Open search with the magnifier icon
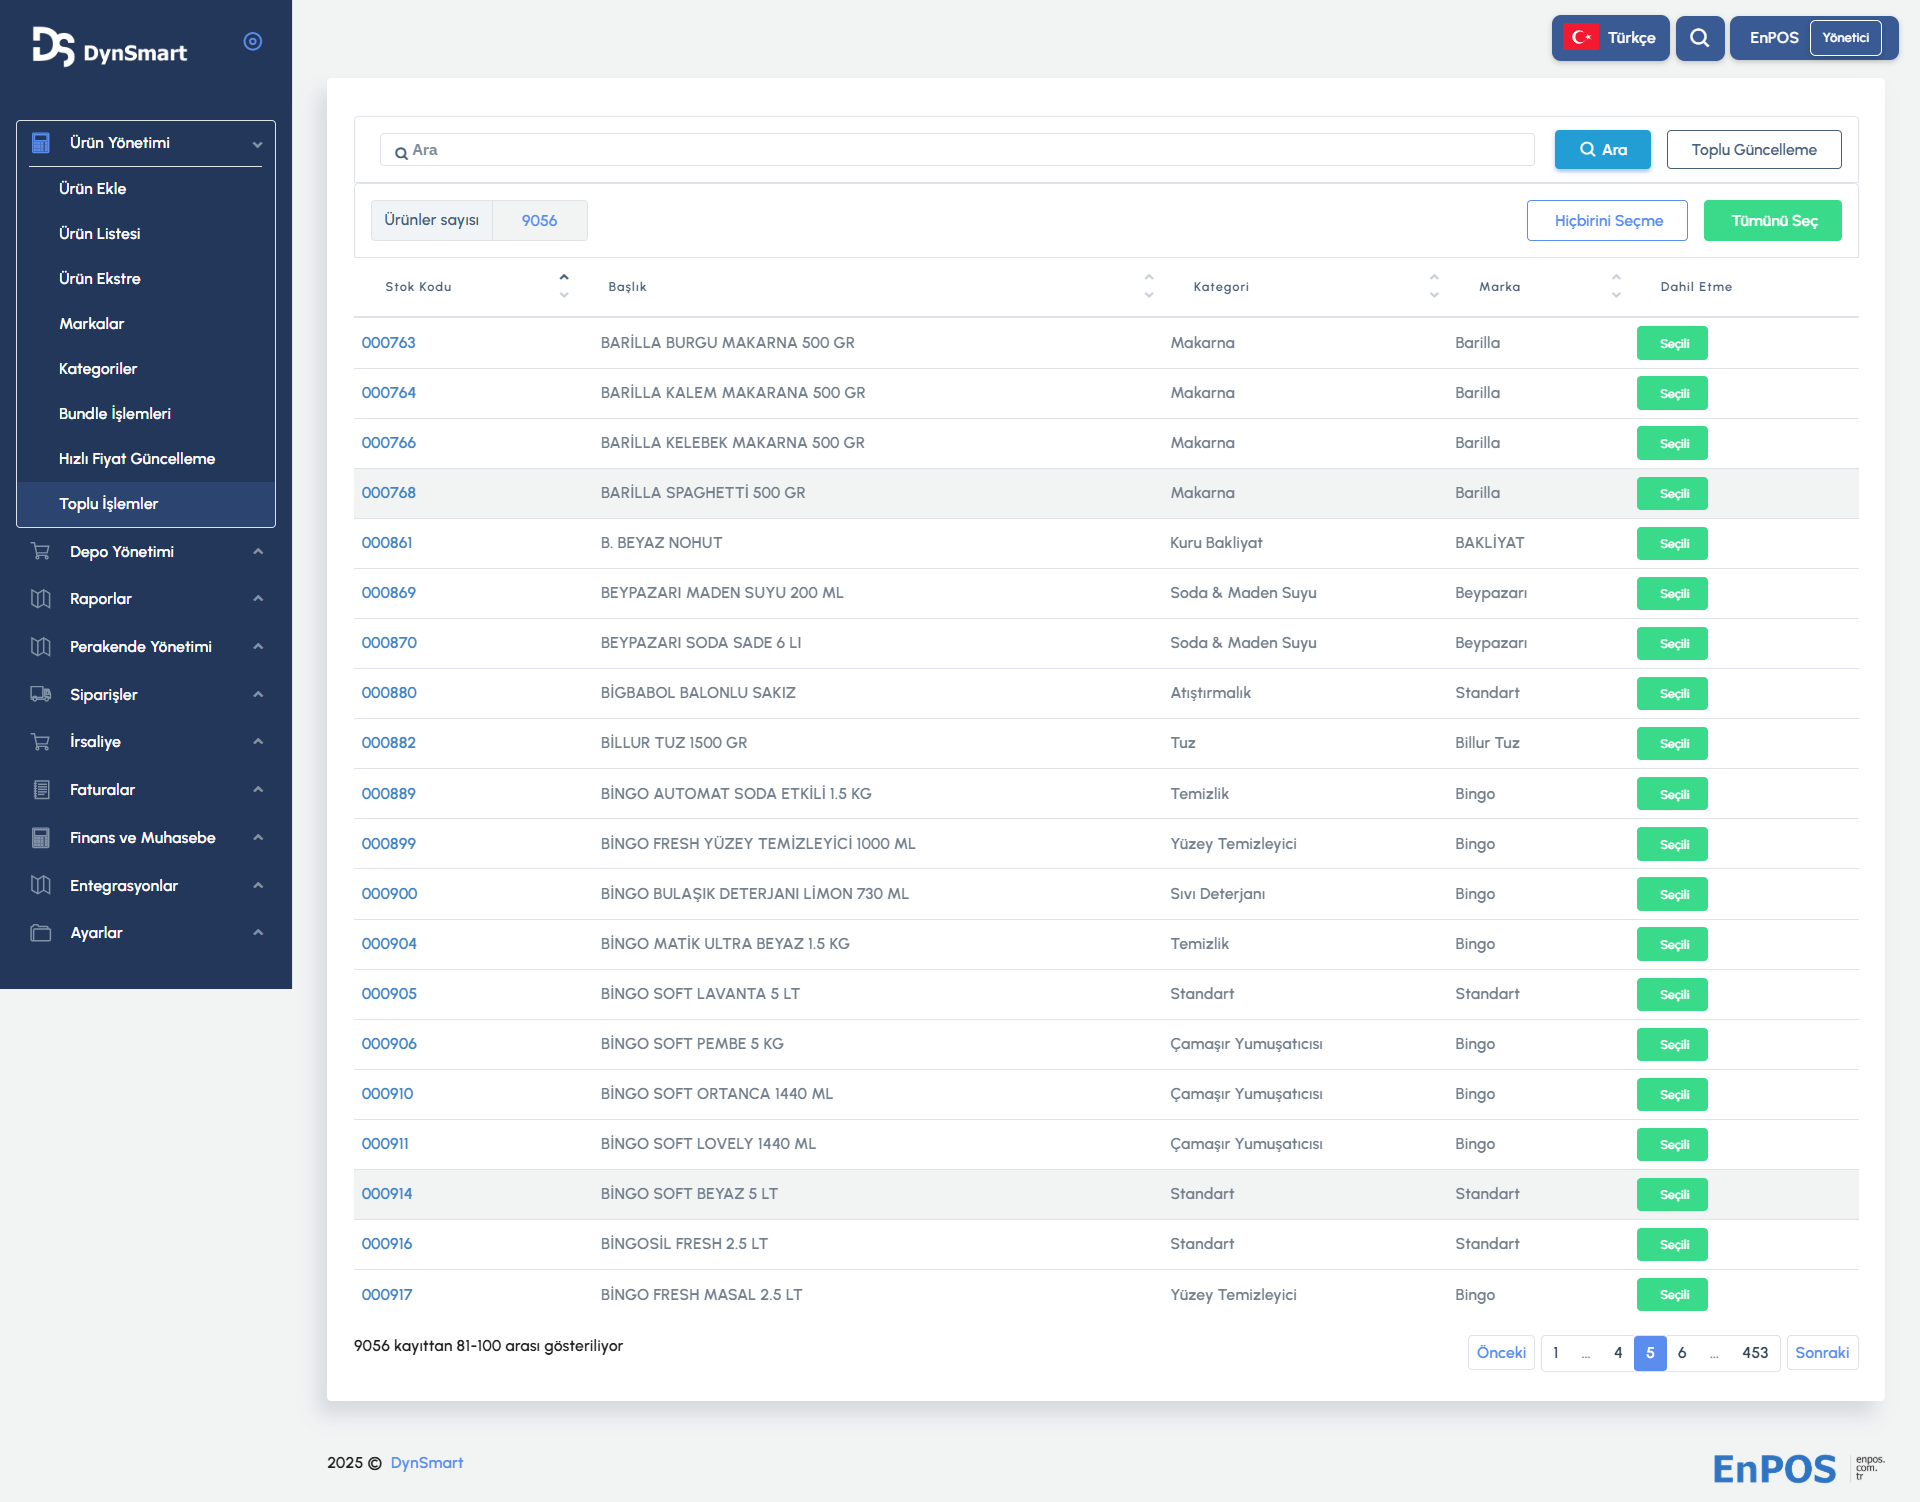 pyautogui.click(x=1699, y=38)
